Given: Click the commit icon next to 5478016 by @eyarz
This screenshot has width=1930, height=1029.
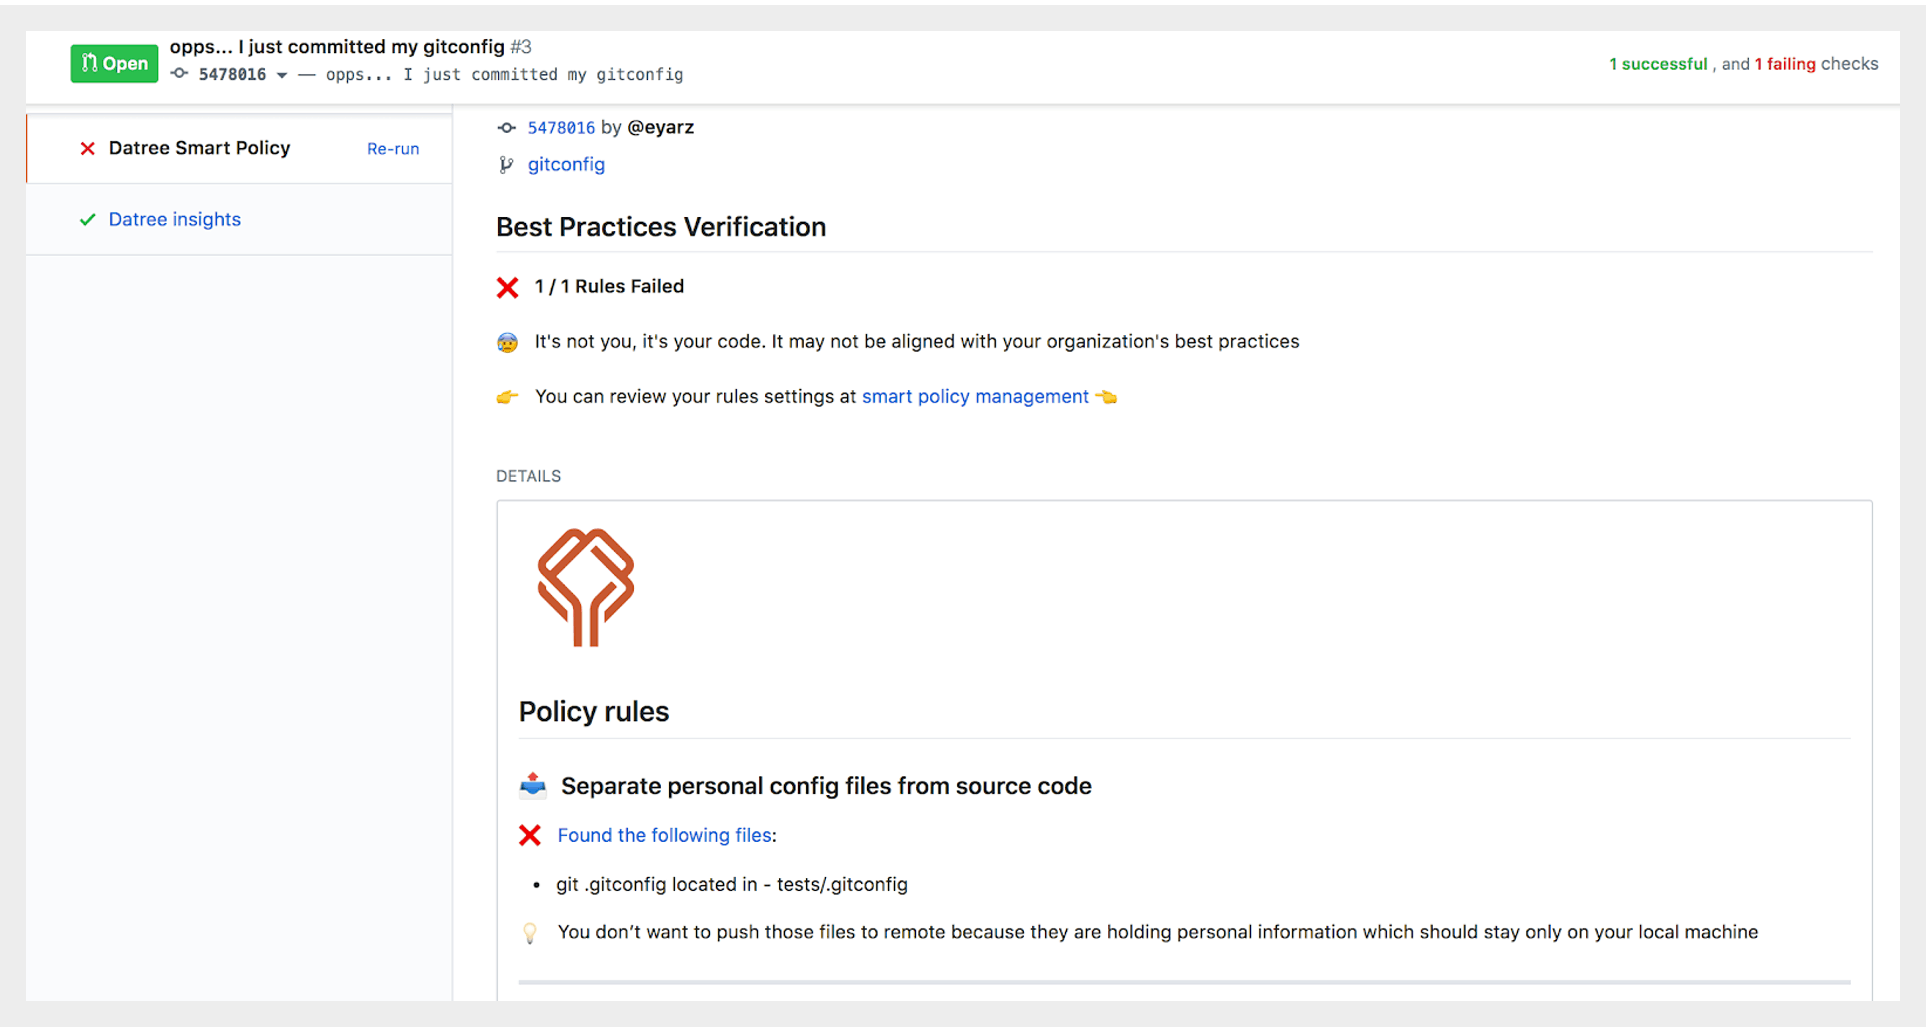Looking at the screenshot, I should tap(507, 128).
